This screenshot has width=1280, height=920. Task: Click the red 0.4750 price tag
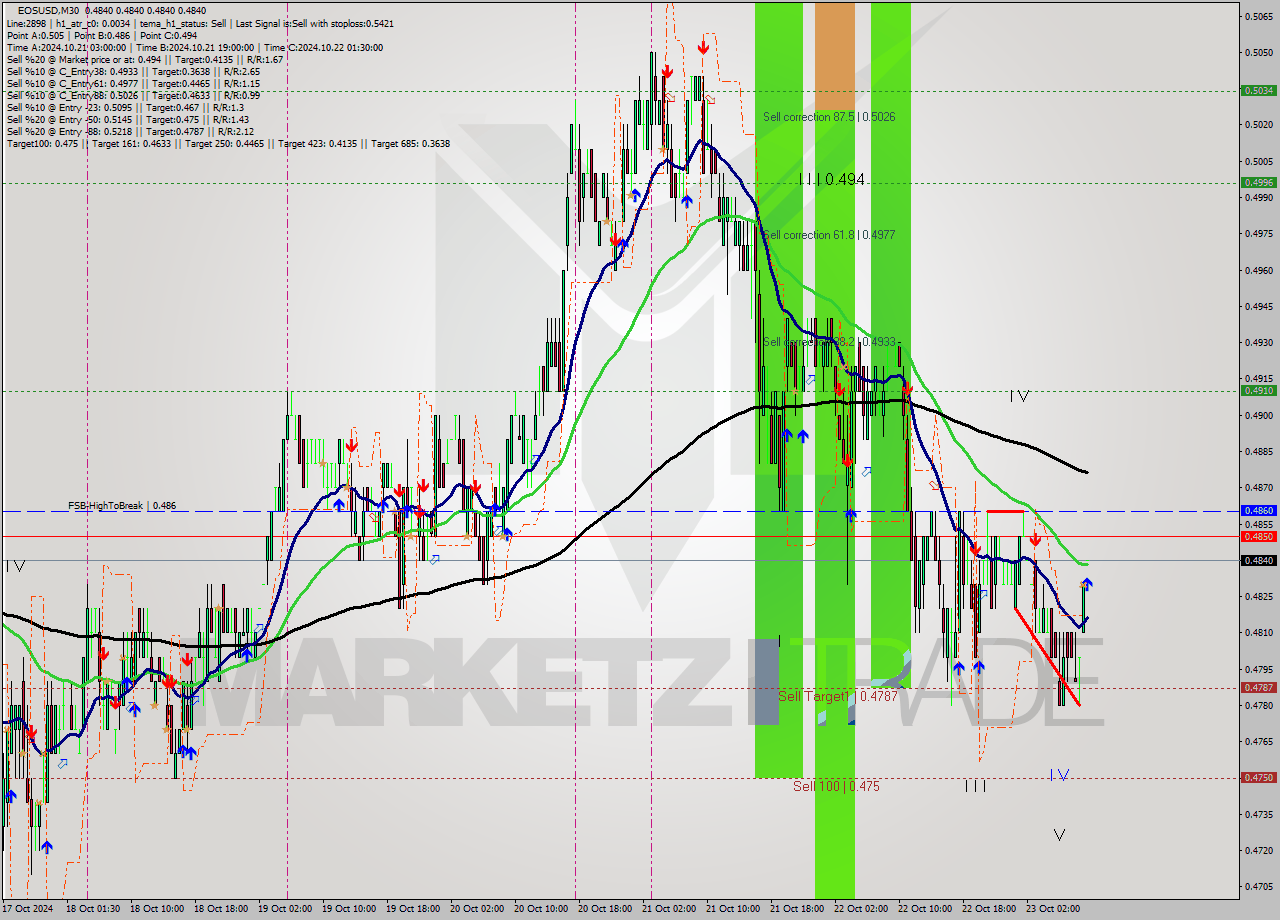pos(1258,777)
